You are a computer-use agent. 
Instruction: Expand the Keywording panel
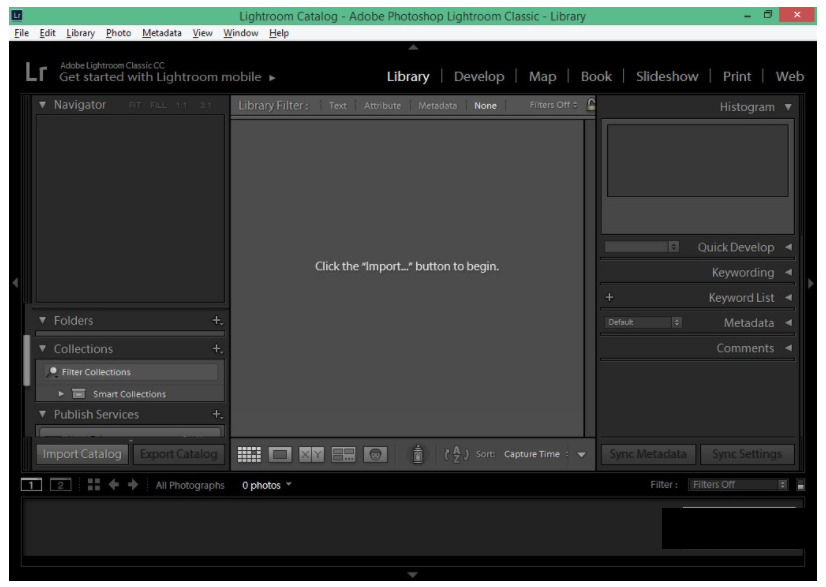[x=789, y=272]
